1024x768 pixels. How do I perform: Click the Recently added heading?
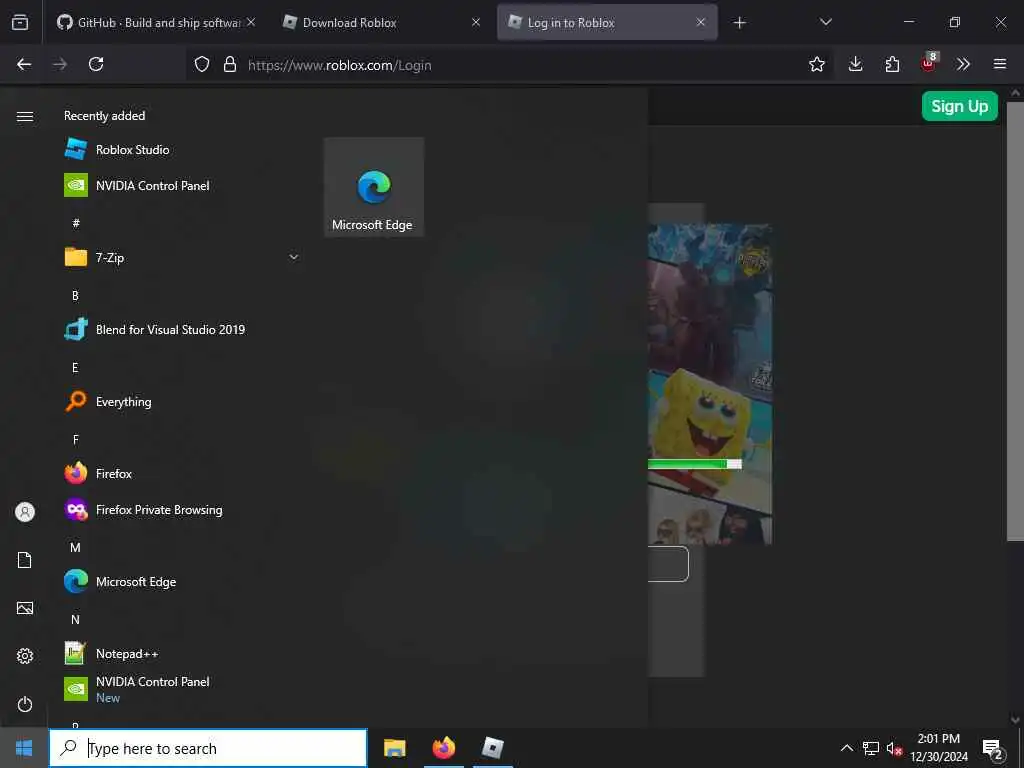click(x=104, y=116)
